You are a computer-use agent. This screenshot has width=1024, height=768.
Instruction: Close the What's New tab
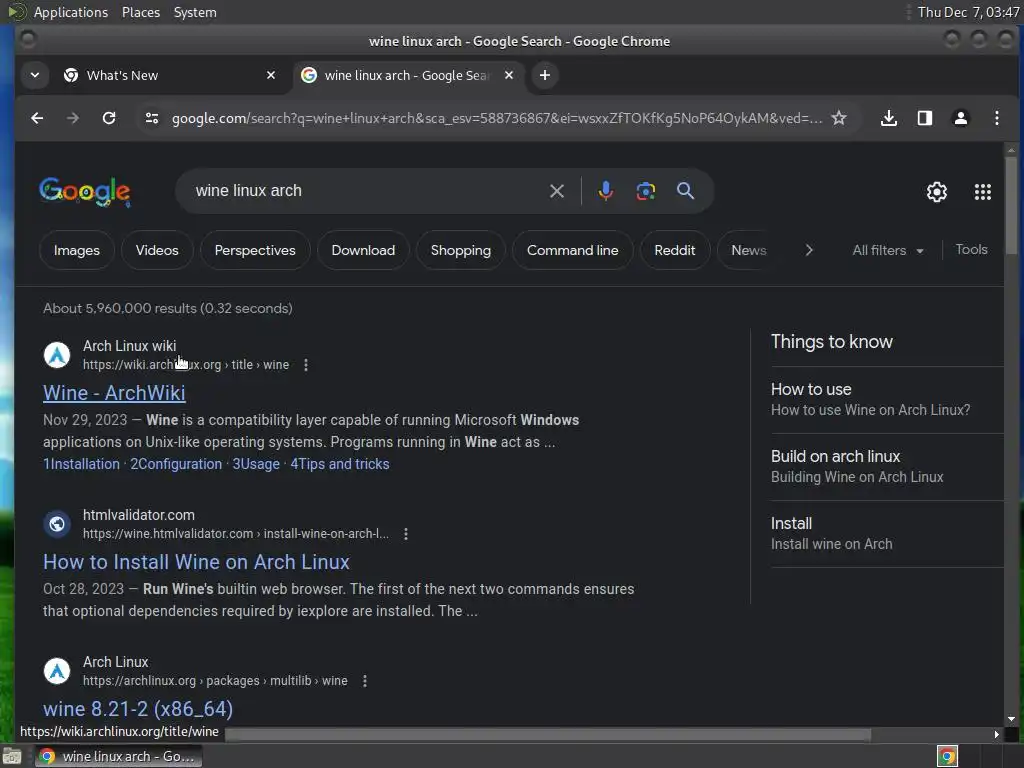270,75
